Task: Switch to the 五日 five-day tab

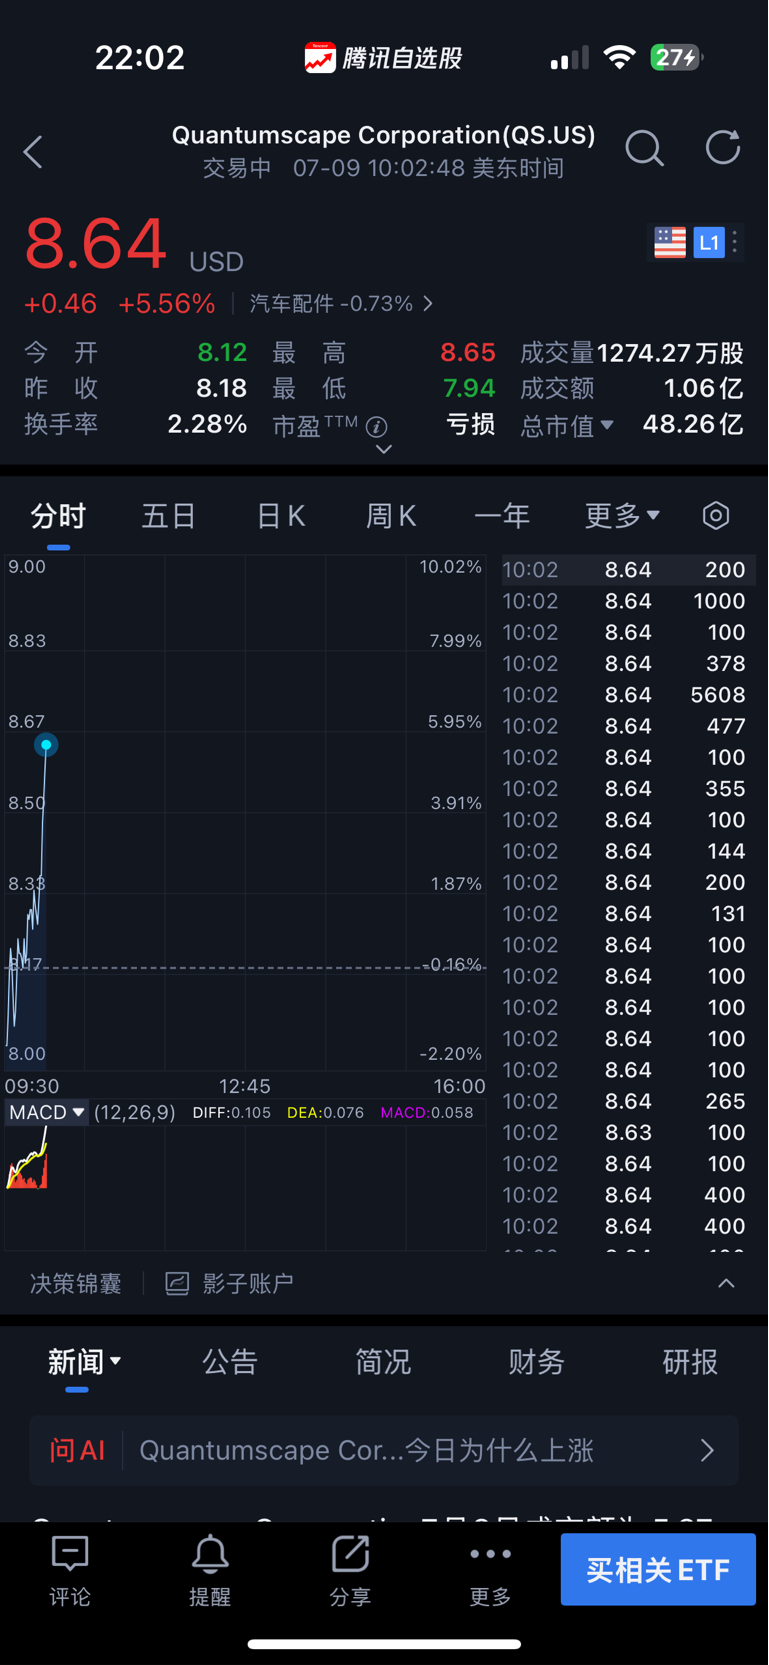Action: click(168, 516)
